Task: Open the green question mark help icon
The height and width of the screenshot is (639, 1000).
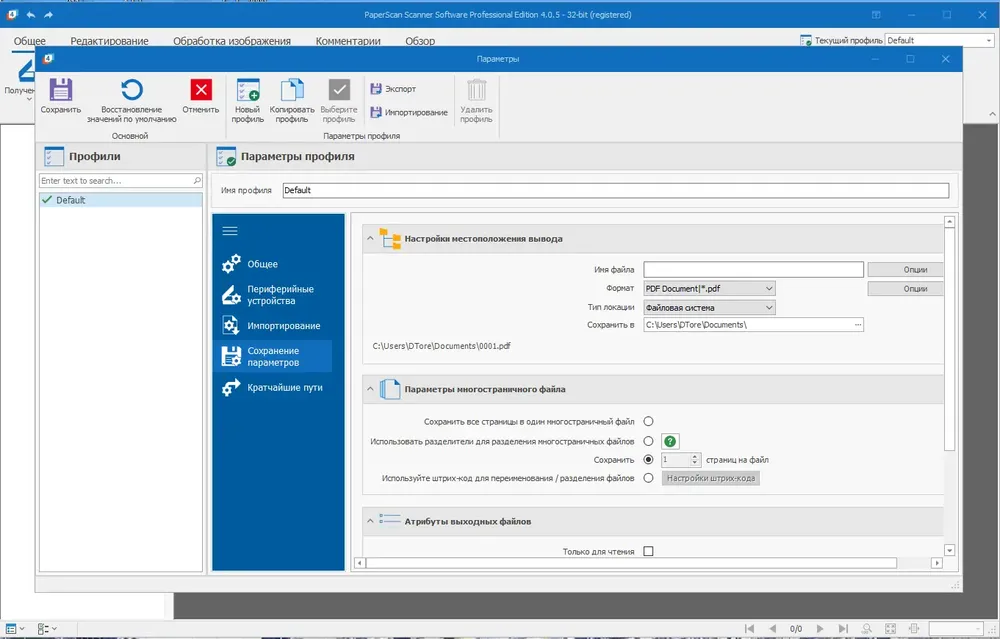Action: tap(670, 441)
